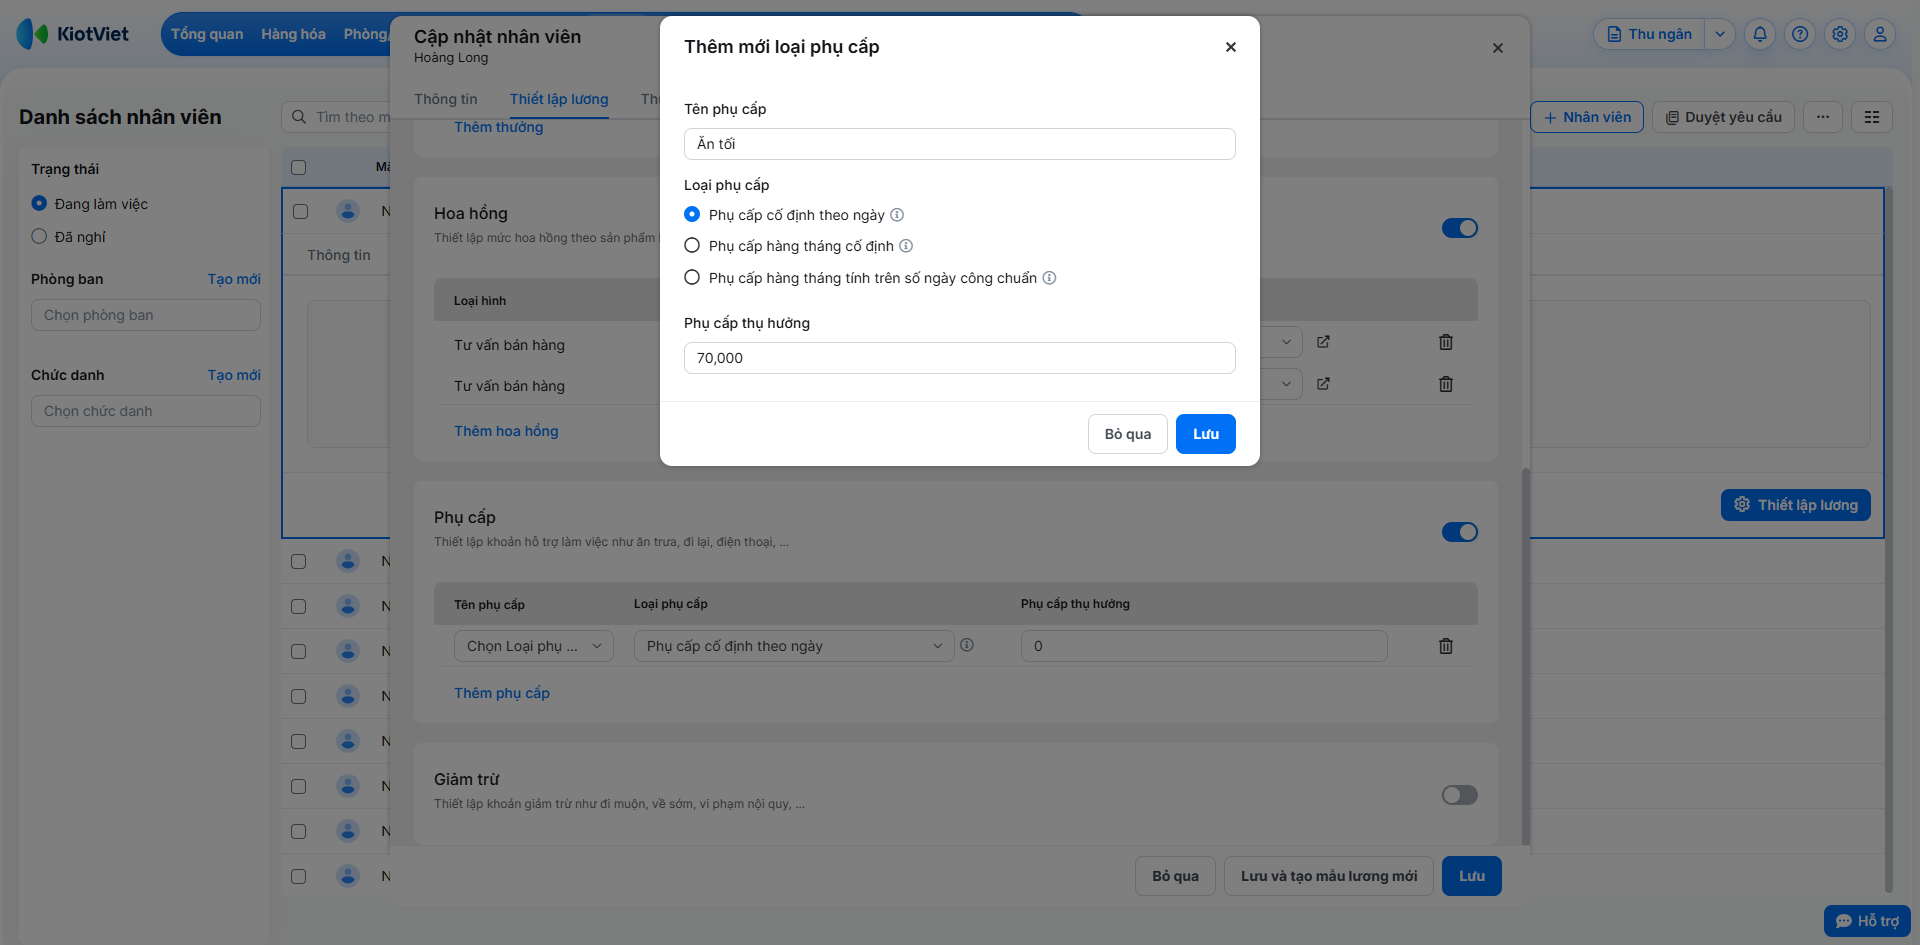Viewport: 1920px width, 945px height.
Task: Click Lưu và tạo mẫu lương mới
Action: [x=1329, y=876]
